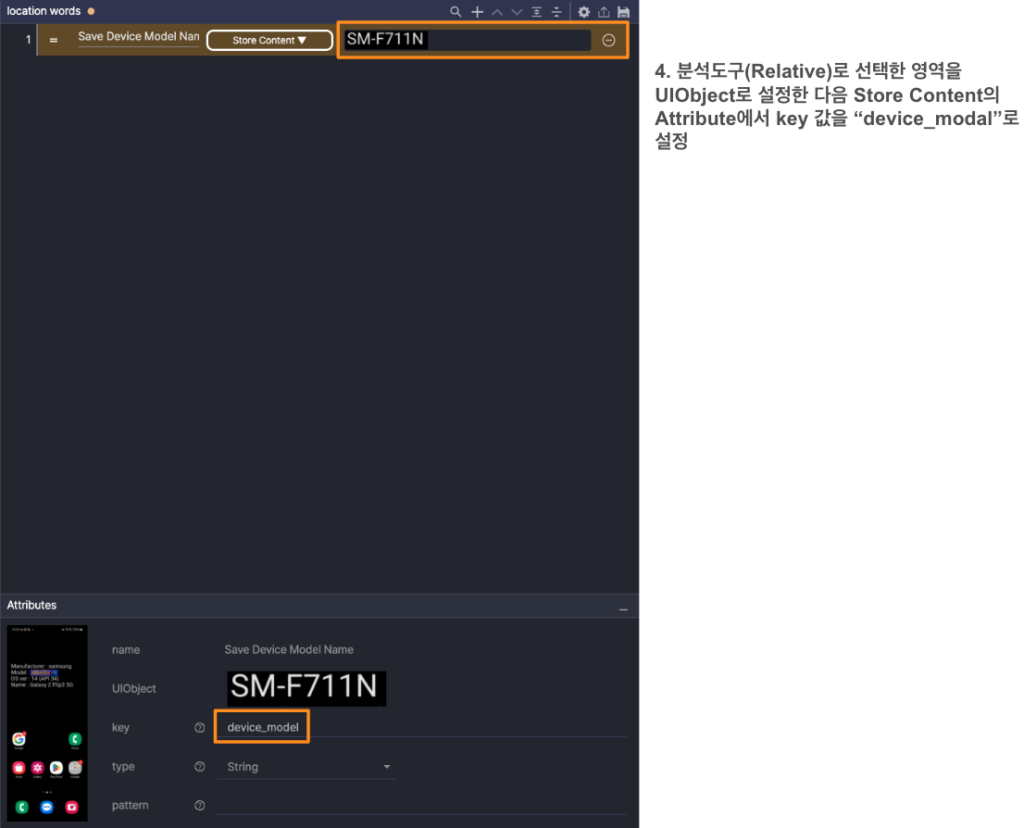
Task: Open the Store Content action dropdown
Action: pyautogui.click(x=269, y=40)
